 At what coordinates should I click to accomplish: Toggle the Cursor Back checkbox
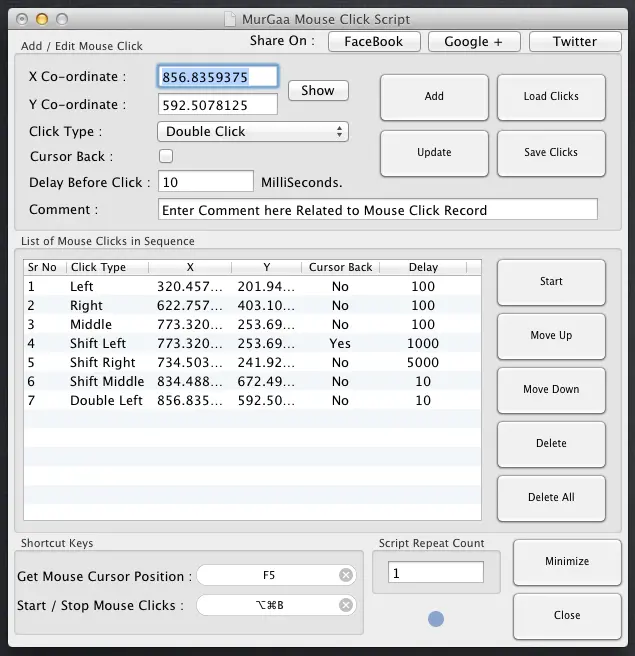[166, 156]
